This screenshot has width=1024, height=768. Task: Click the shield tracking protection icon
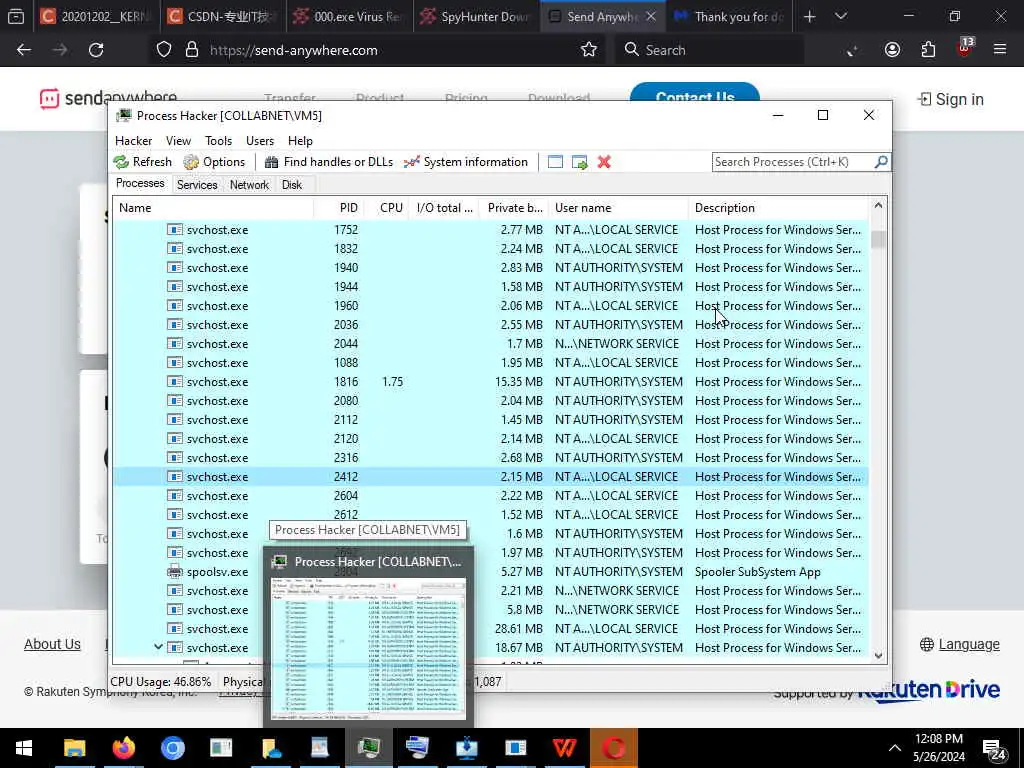coord(164,50)
